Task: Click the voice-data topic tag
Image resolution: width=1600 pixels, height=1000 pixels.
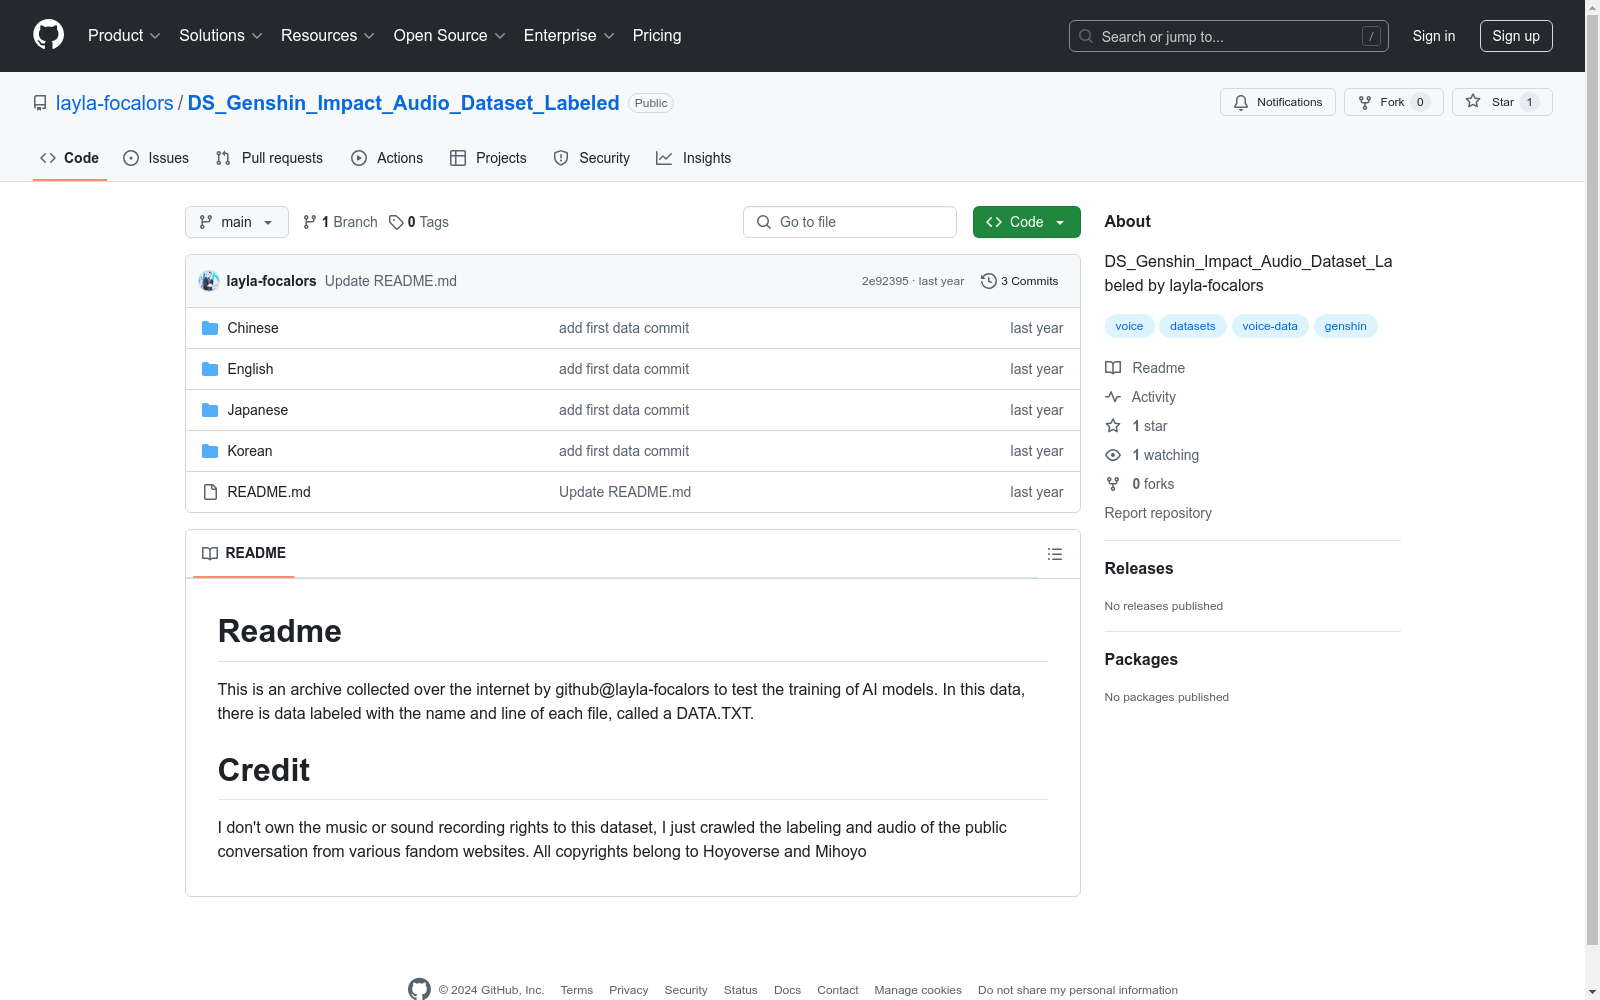Action: tap(1270, 326)
